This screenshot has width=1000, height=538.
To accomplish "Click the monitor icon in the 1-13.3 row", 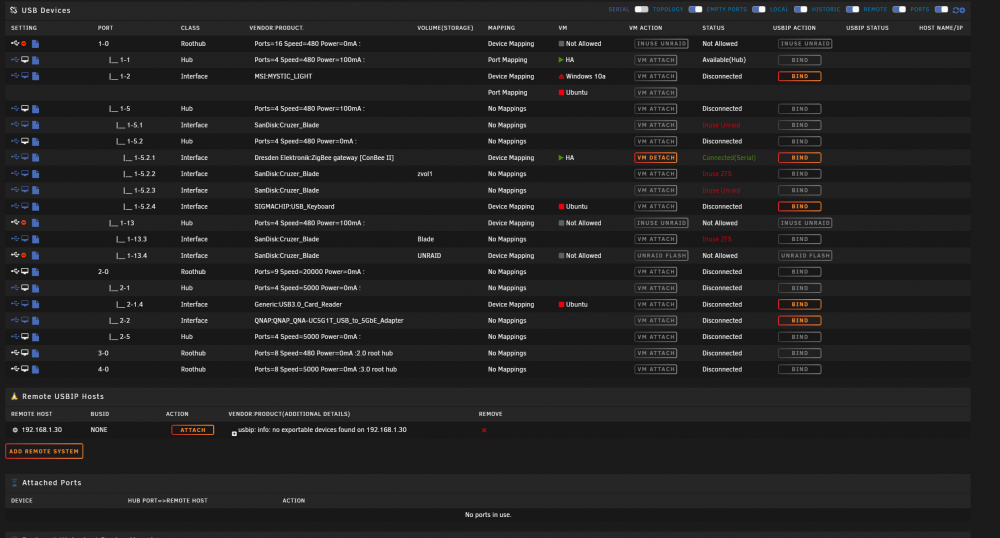I will (x=25, y=239).
